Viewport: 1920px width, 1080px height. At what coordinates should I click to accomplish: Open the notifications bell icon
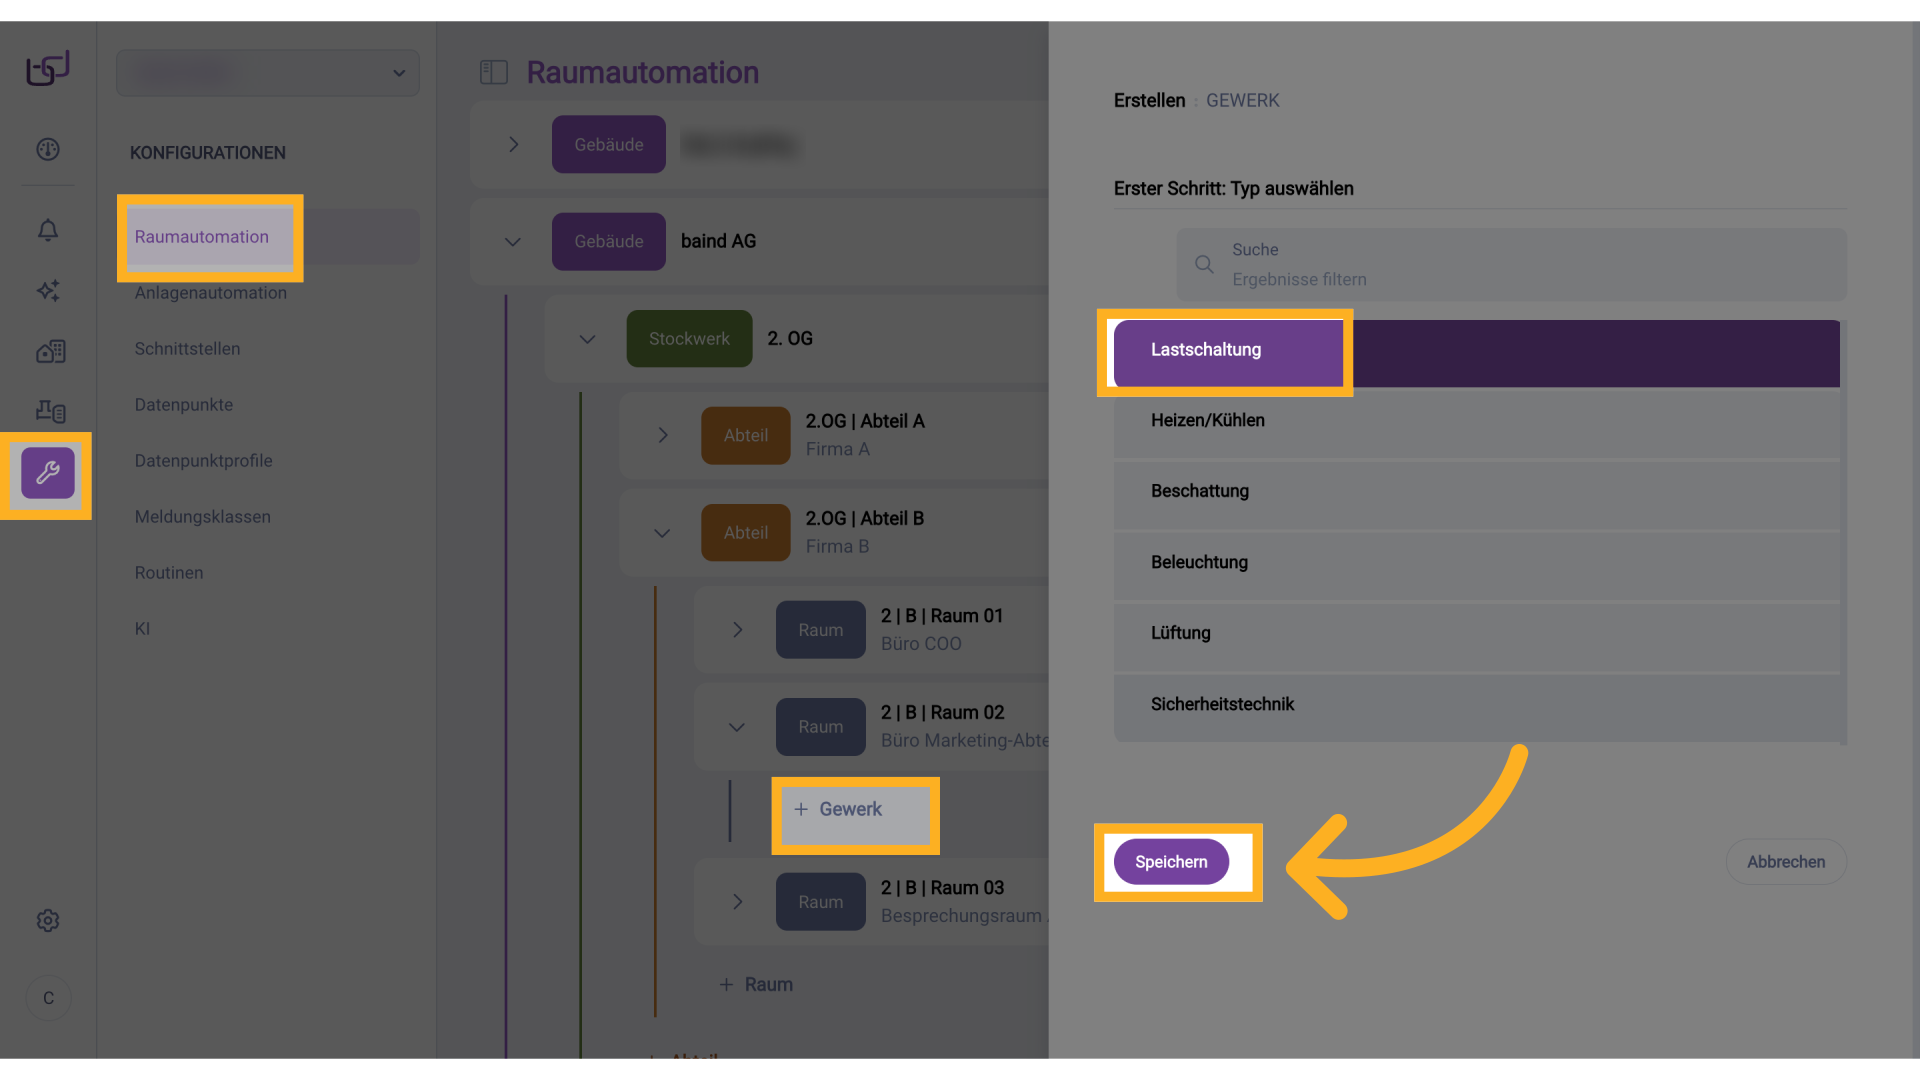click(x=48, y=230)
